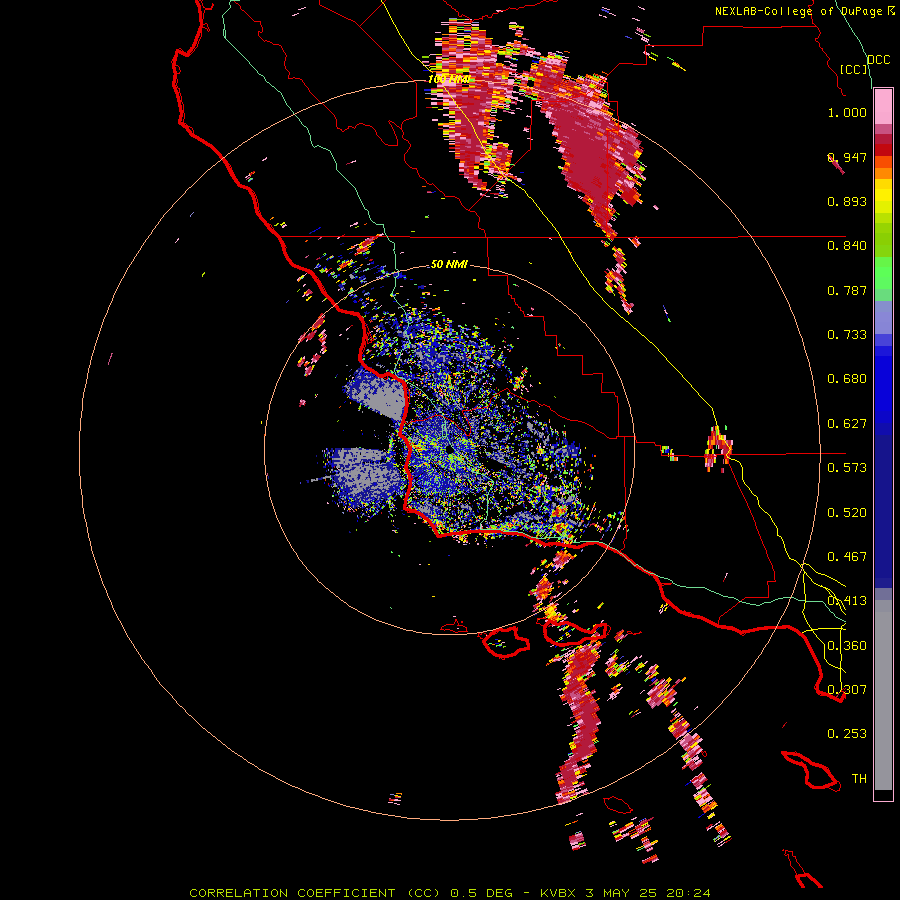Select the 0.413 scale value
900x900 pixels.
point(847,601)
